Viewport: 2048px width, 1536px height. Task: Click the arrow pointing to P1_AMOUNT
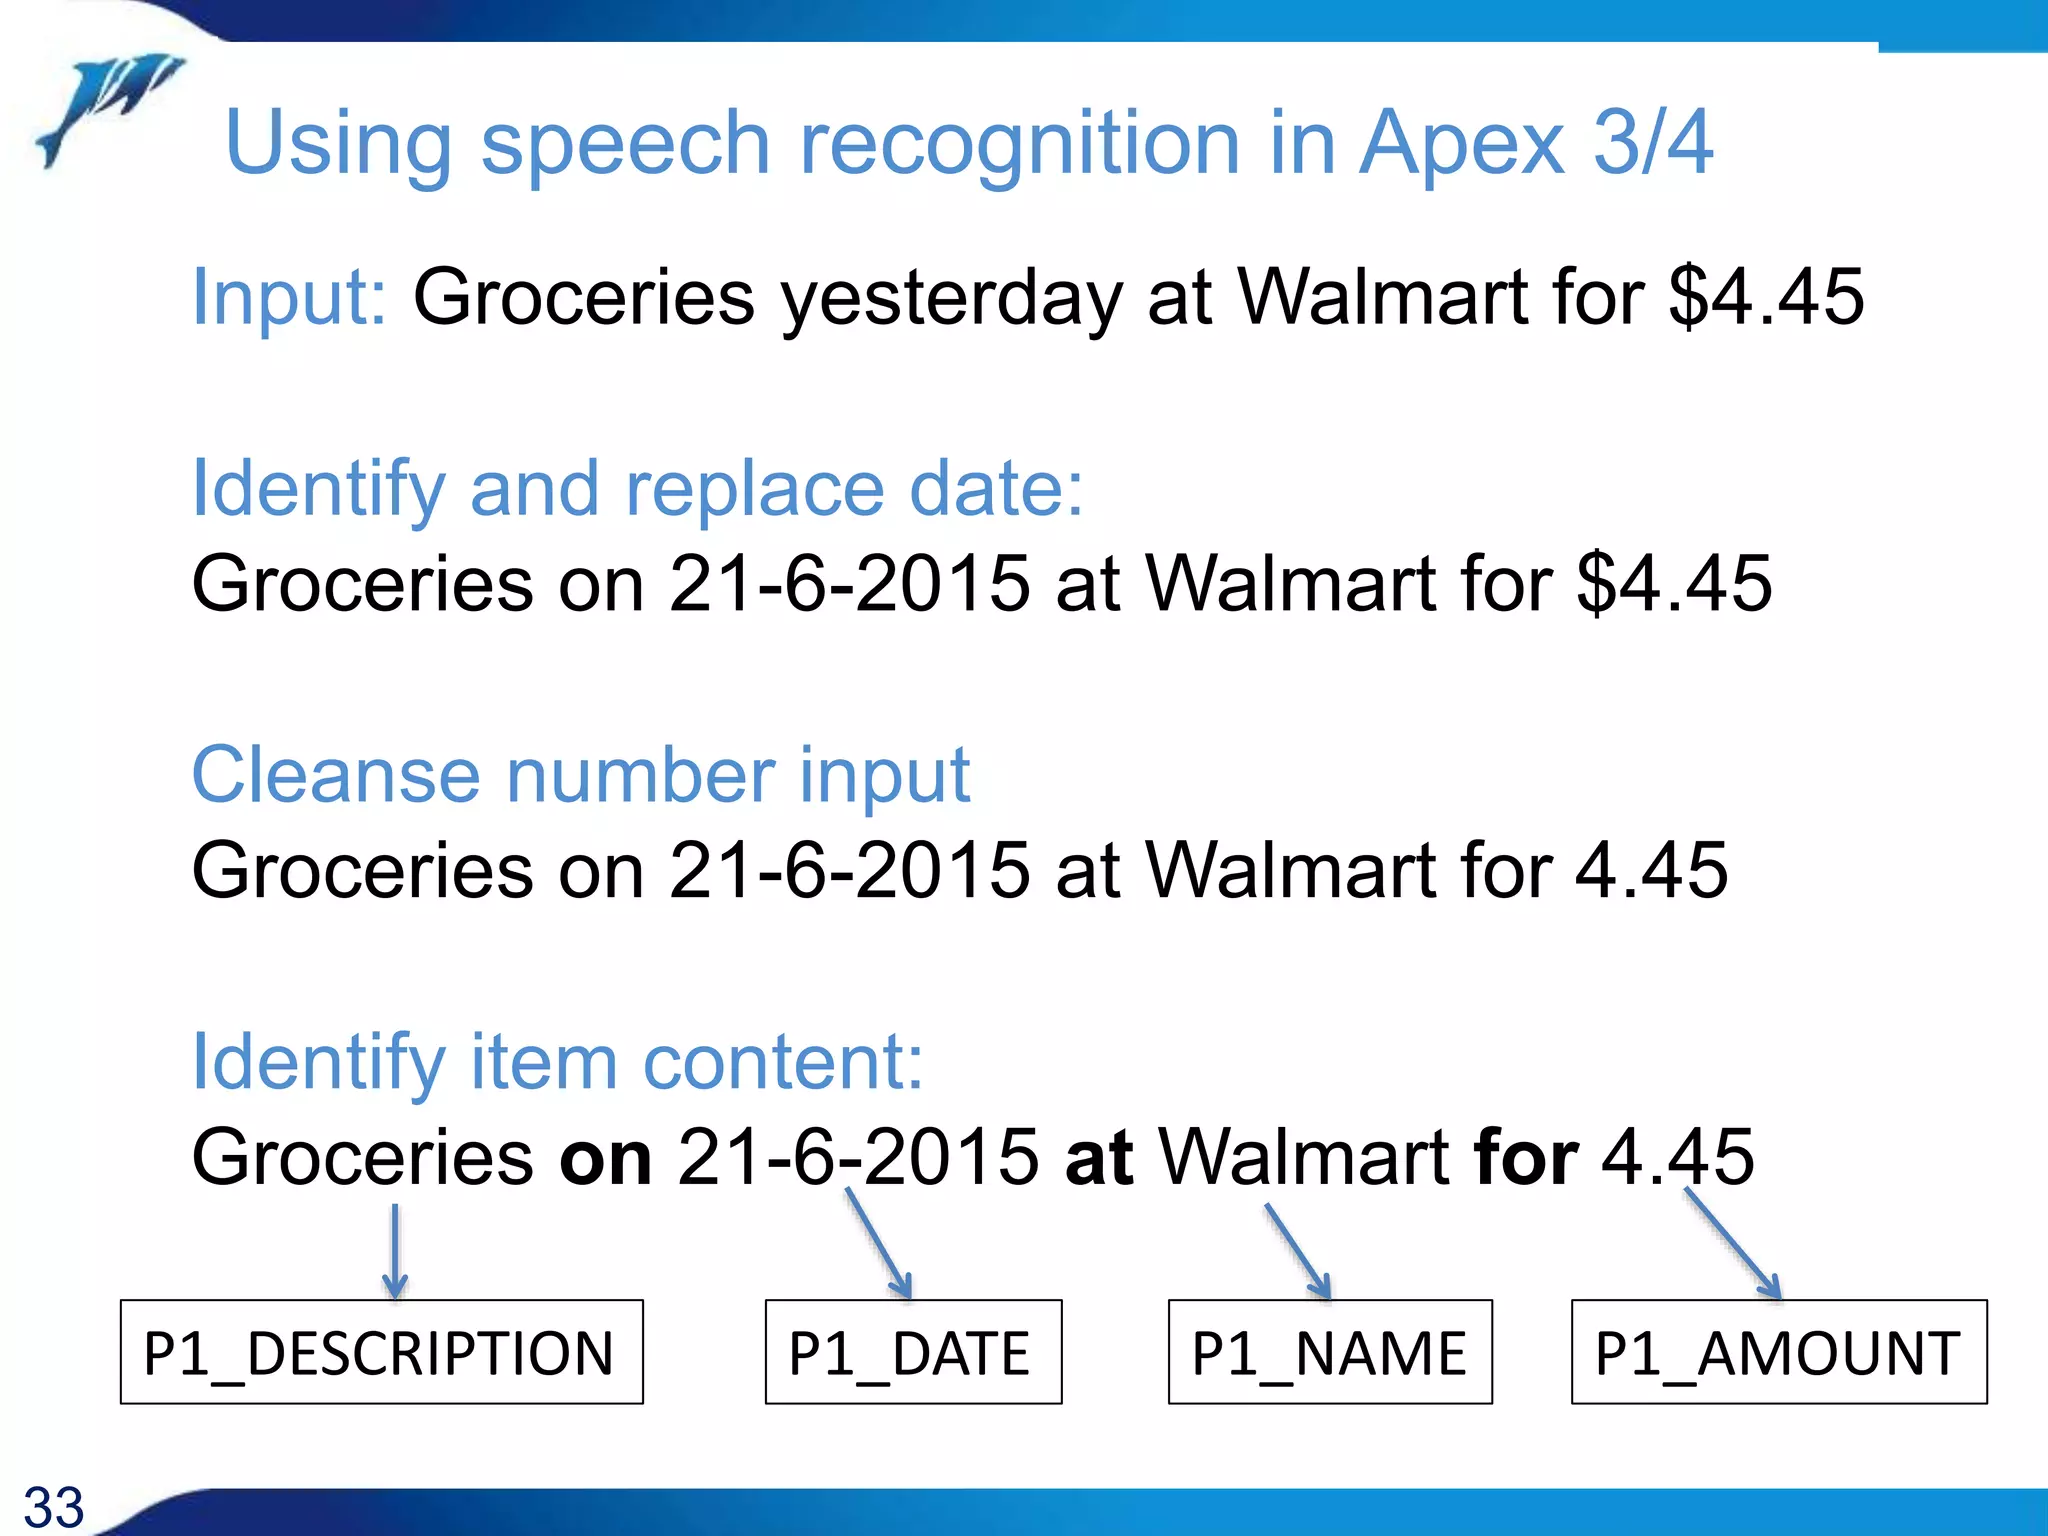(x=1732, y=1243)
